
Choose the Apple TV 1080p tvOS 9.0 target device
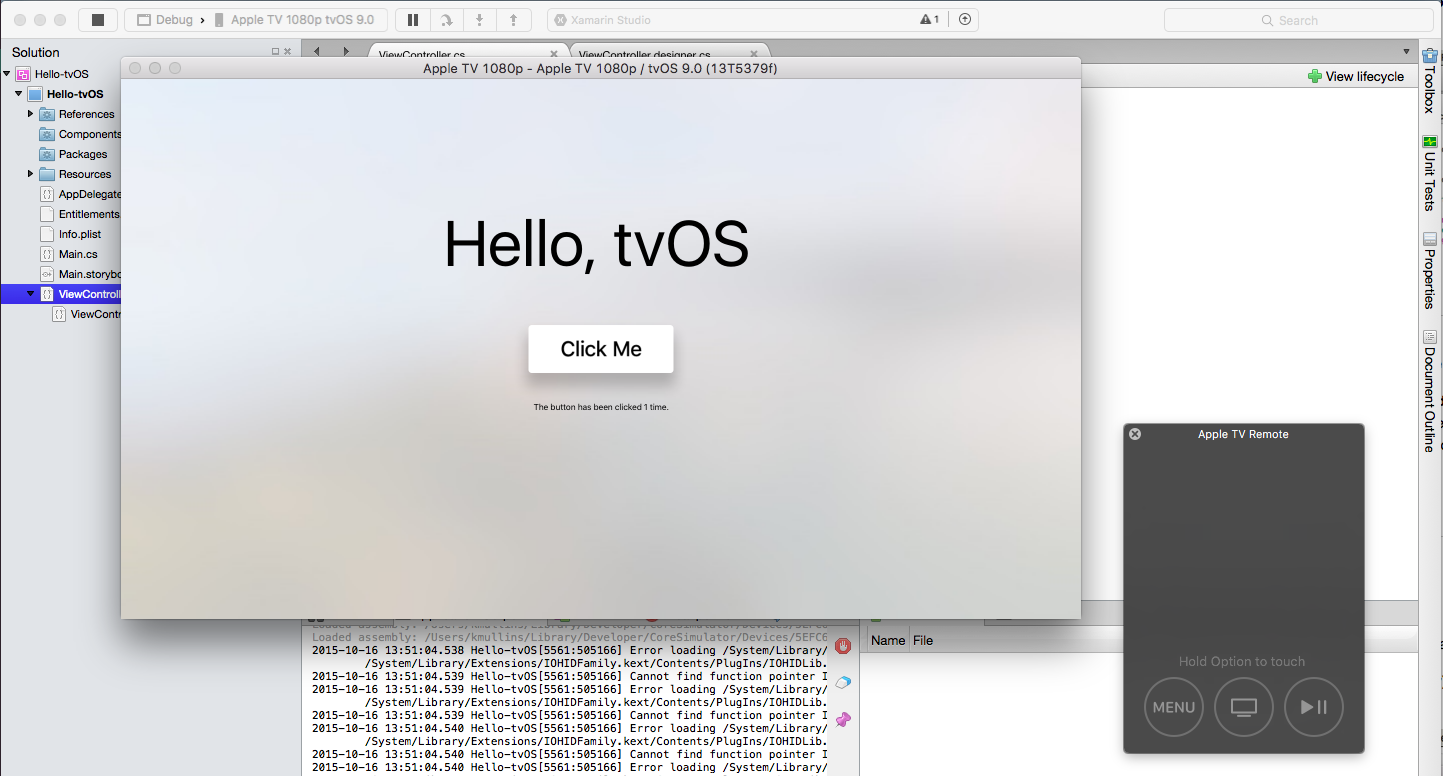click(295, 20)
